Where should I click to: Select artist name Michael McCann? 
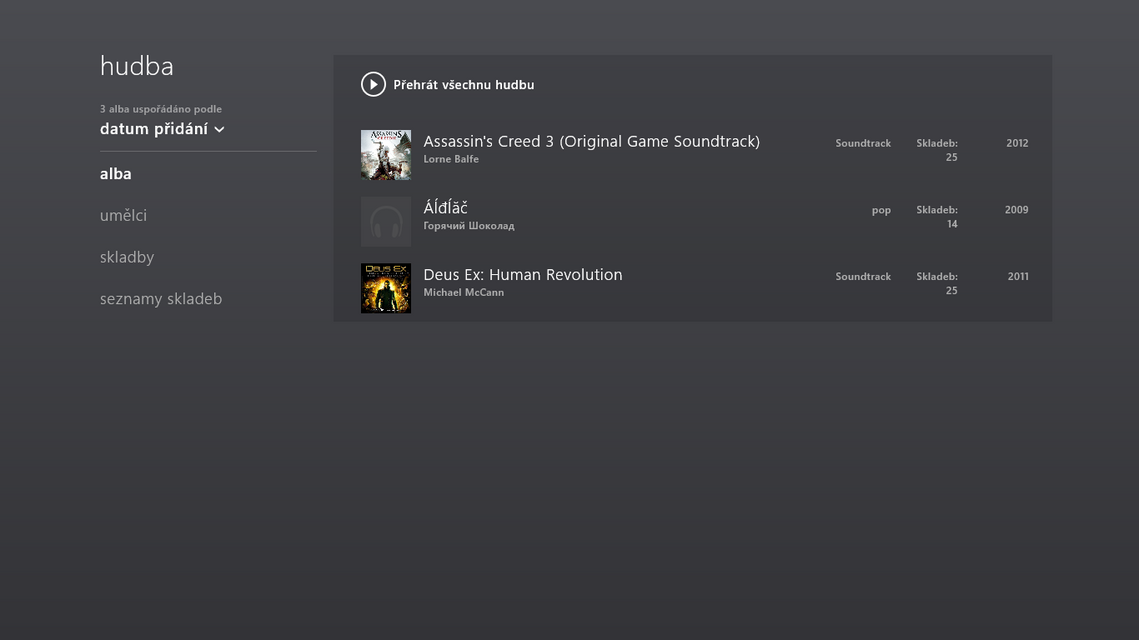(463, 293)
